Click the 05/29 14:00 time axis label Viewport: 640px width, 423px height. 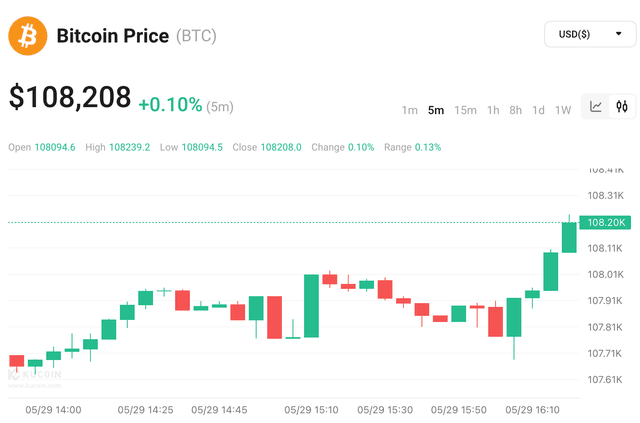coord(53,410)
